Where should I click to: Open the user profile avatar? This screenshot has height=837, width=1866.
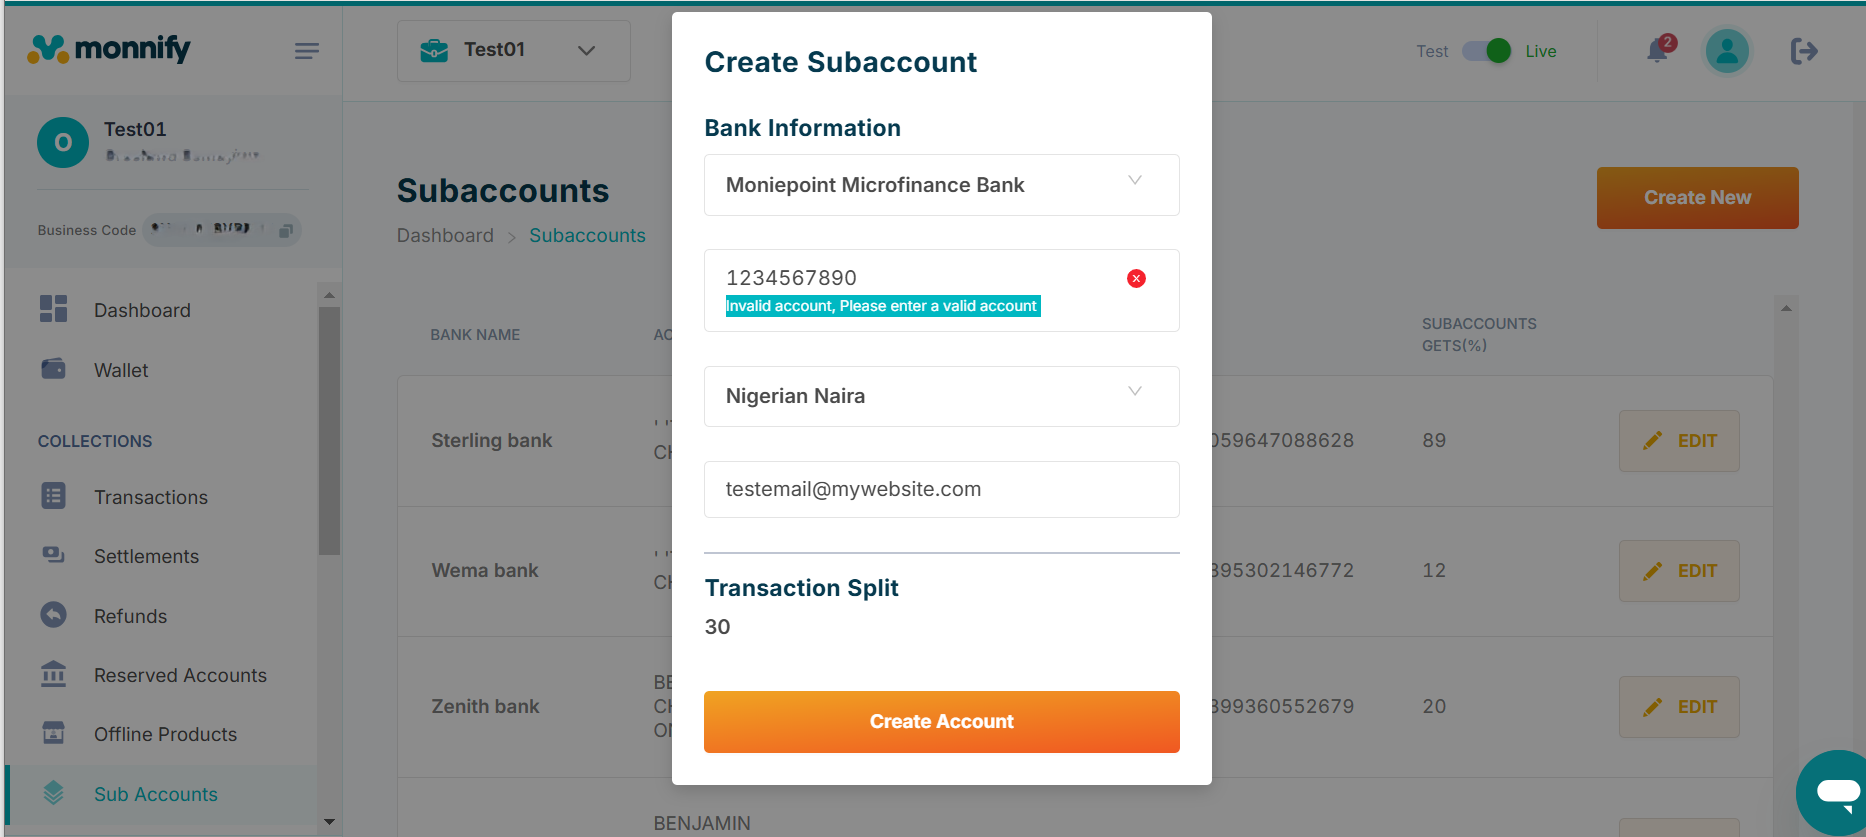[x=1727, y=51]
